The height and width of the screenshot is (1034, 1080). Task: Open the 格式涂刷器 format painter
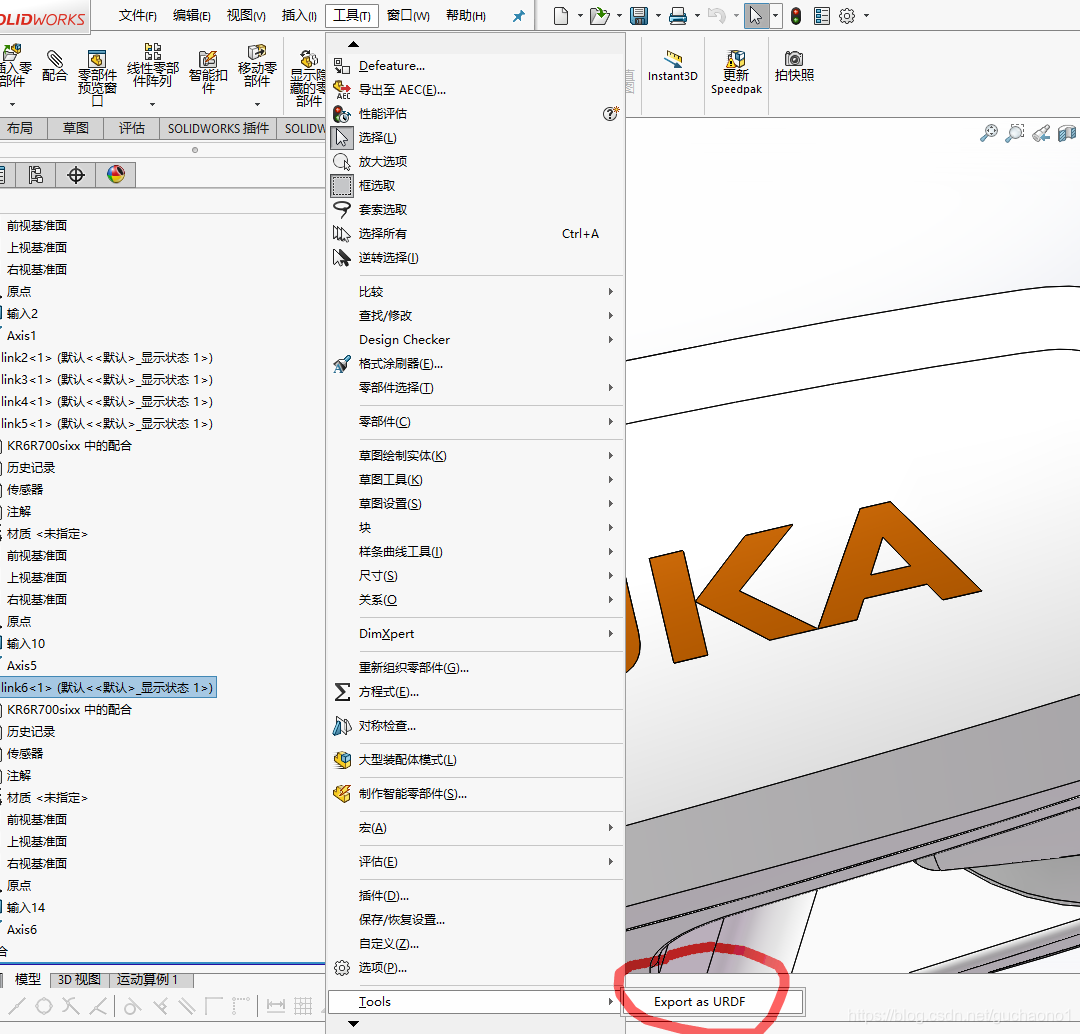pyautogui.click(x=400, y=364)
